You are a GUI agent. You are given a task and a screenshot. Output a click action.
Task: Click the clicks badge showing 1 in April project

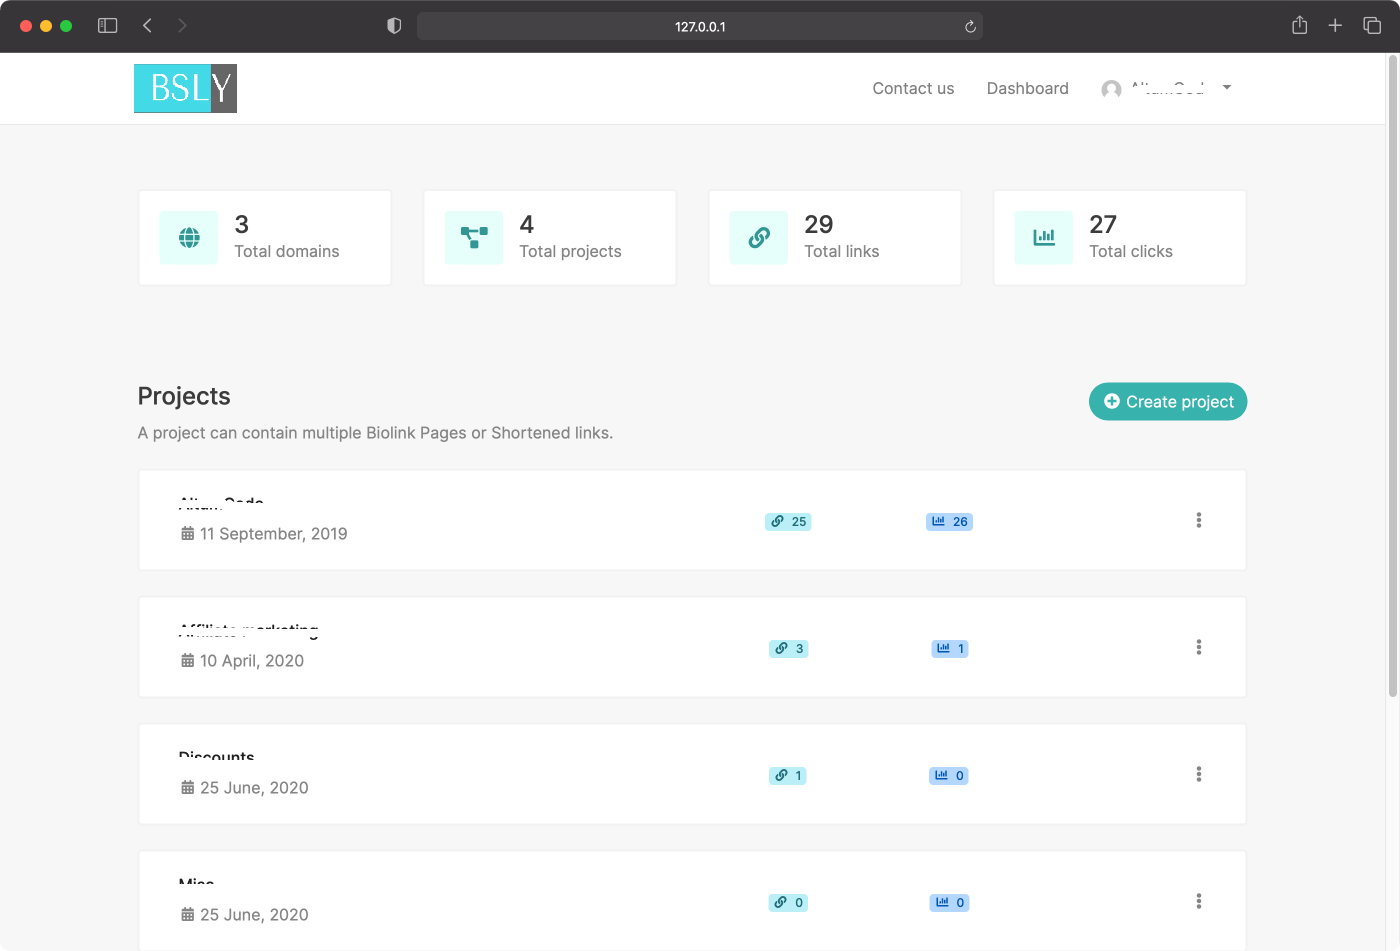[x=950, y=648]
